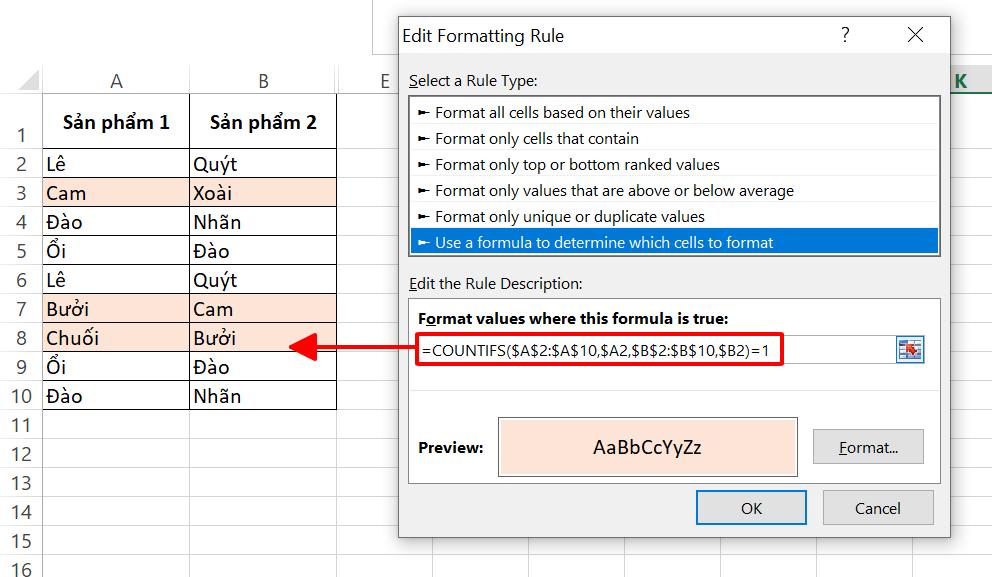
Task: Click column header A to select the column
Action: point(115,80)
